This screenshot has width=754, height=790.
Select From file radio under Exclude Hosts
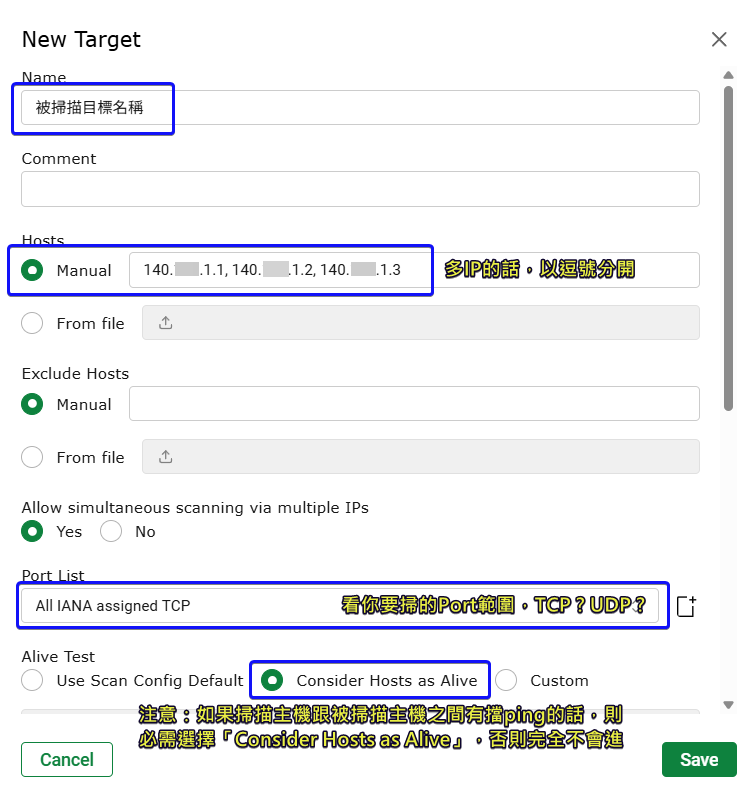[x=33, y=457]
